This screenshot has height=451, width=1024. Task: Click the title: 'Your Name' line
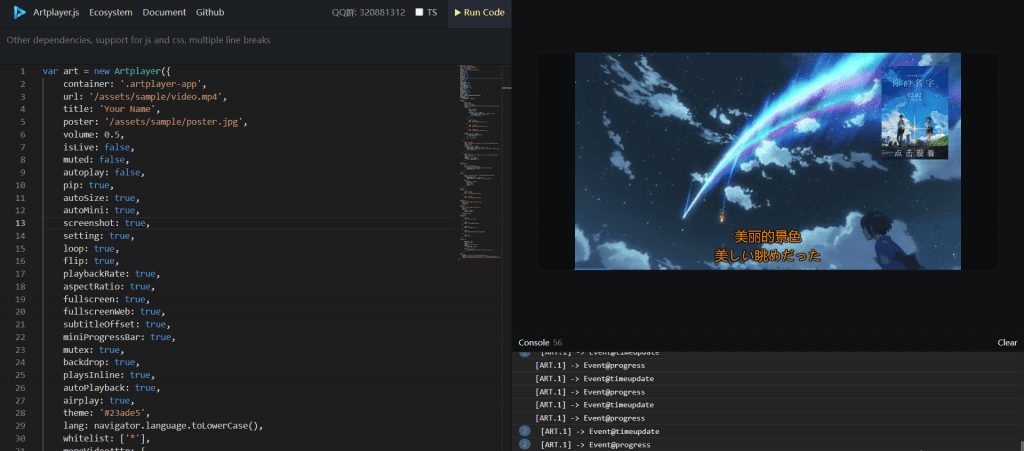111,109
